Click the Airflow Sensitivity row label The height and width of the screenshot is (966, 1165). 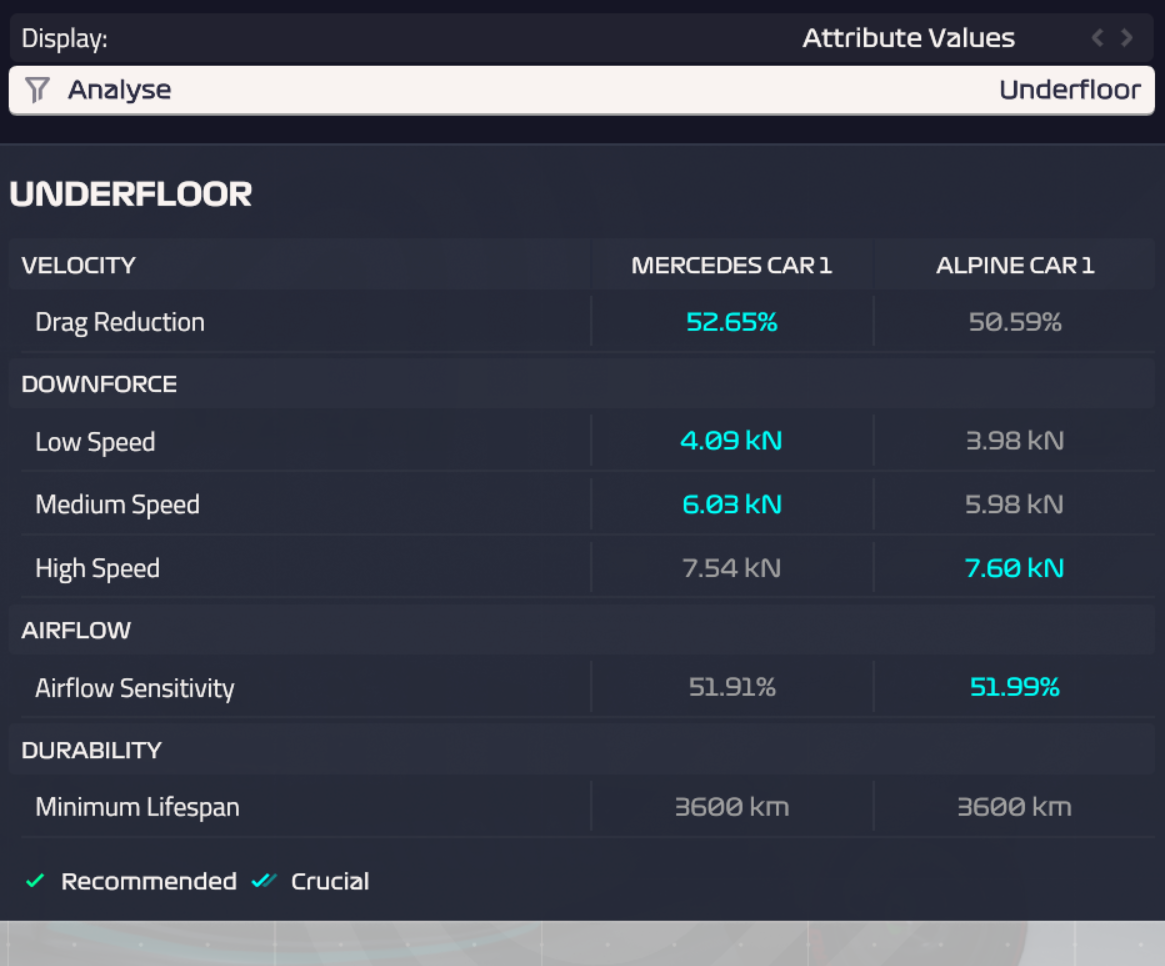(x=134, y=688)
